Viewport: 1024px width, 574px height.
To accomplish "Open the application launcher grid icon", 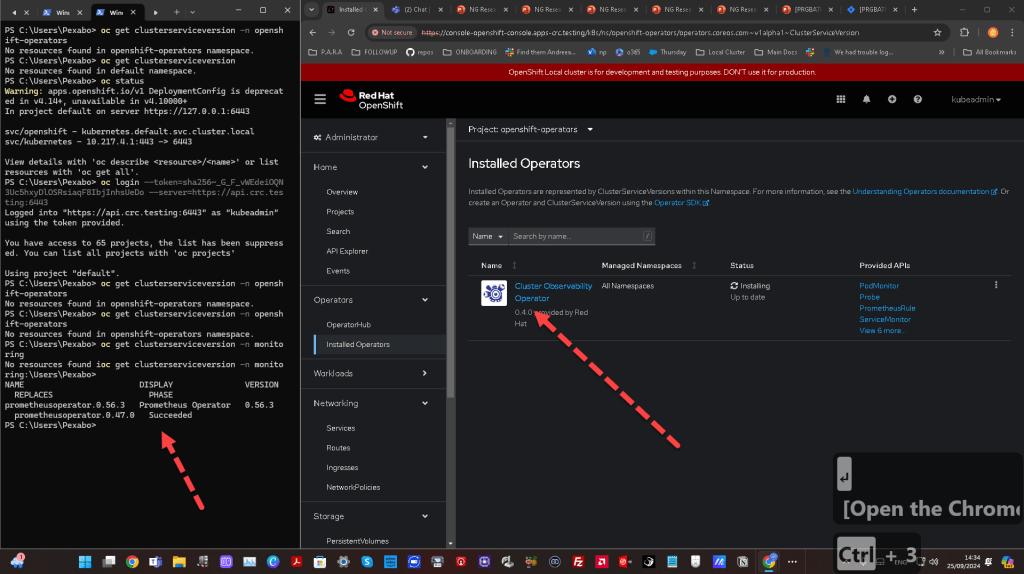I will click(840, 99).
